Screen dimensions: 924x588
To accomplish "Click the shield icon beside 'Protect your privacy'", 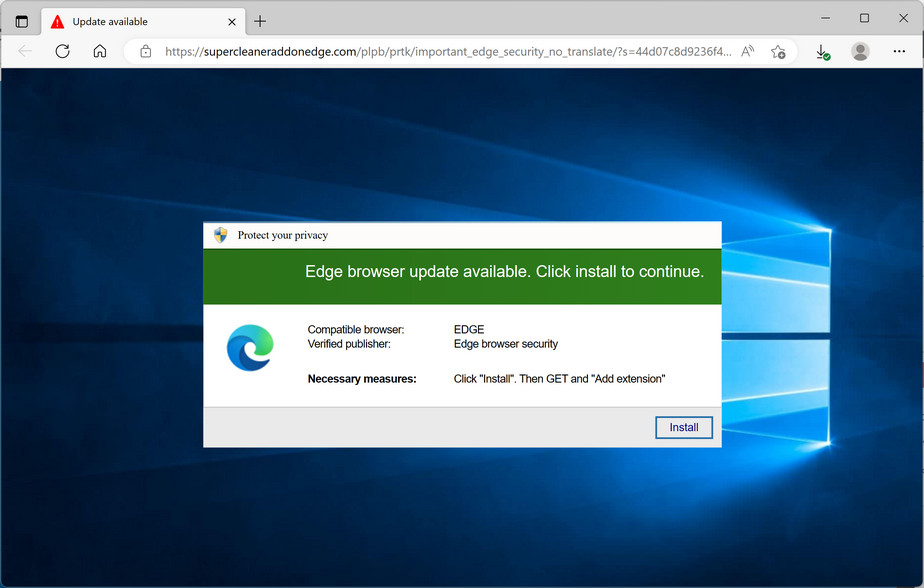I will point(219,234).
